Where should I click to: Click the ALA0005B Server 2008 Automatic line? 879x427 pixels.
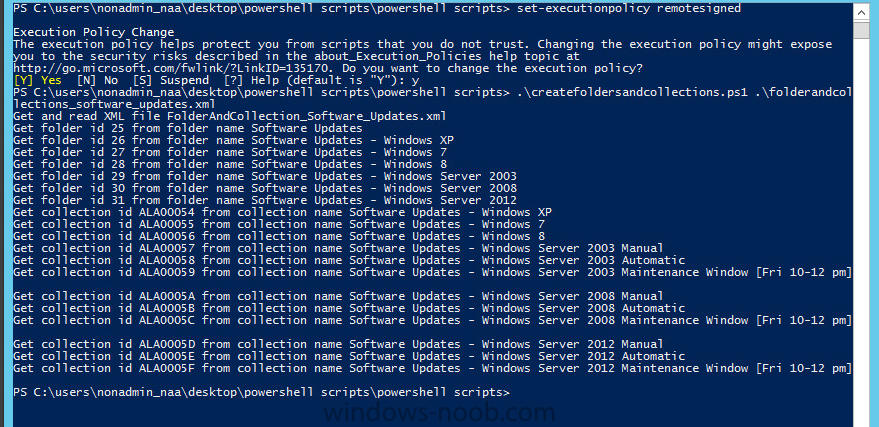(349, 308)
